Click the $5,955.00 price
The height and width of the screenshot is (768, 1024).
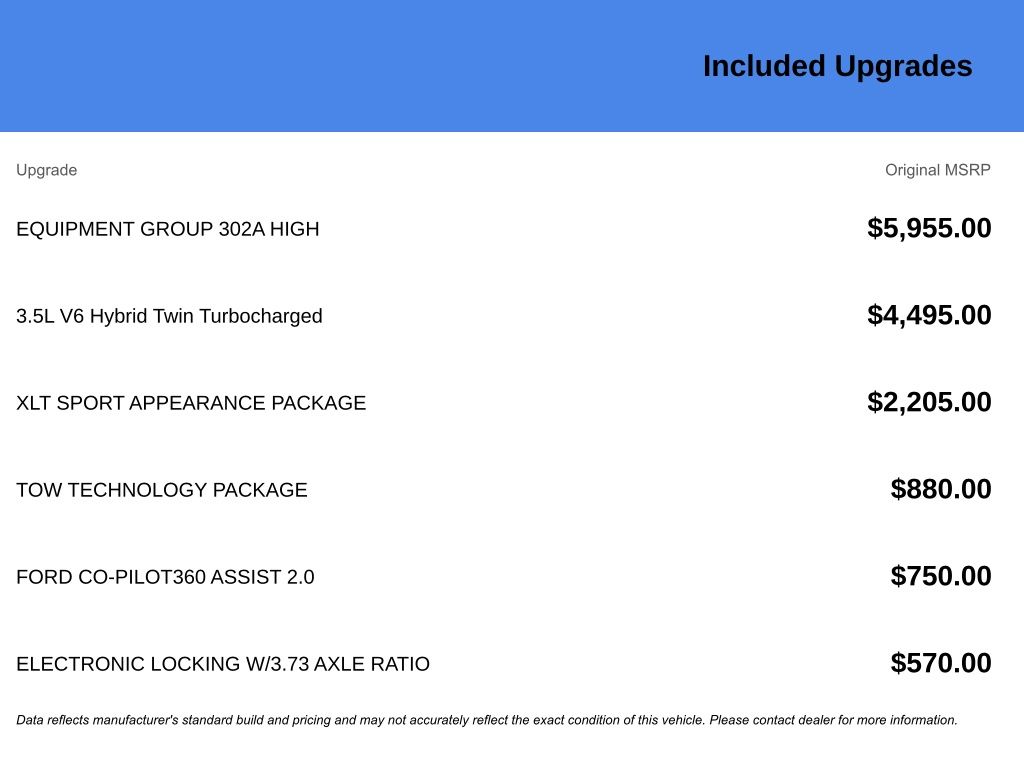click(x=929, y=228)
